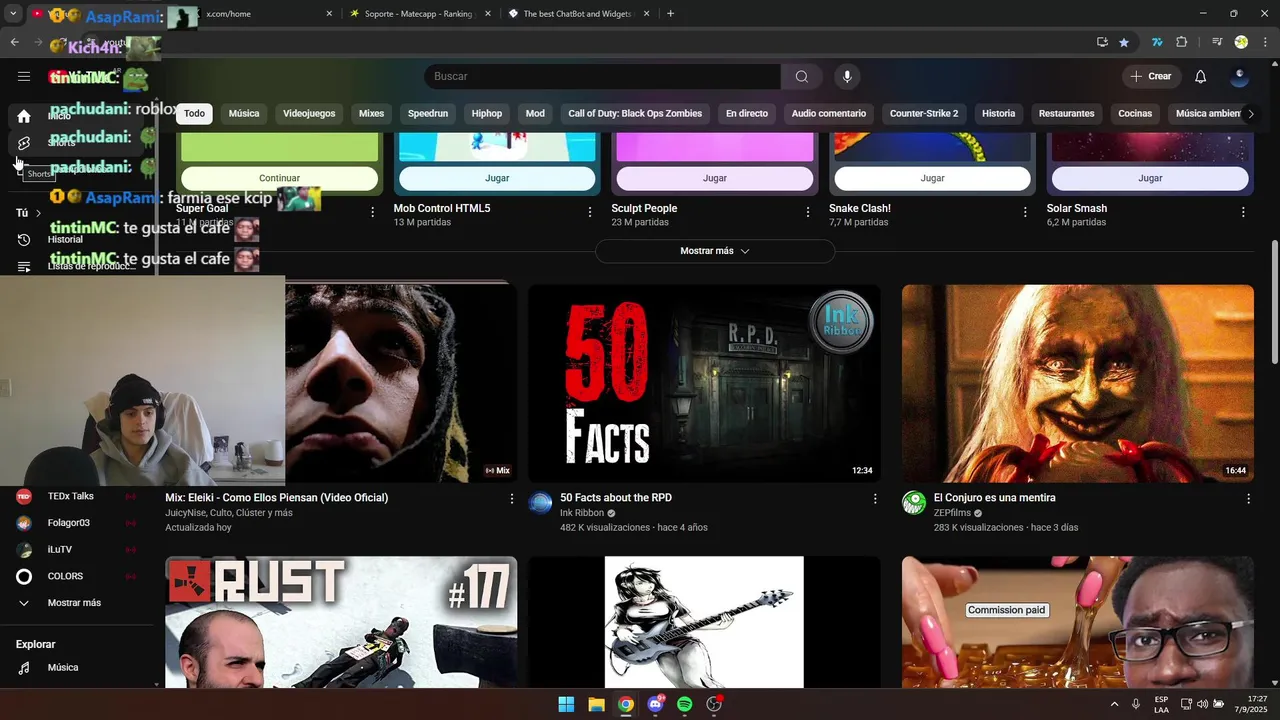Select the Call of Duty: Black Ops Zombies chip
This screenshot has height=720, width=1280.
pos(635,114)
